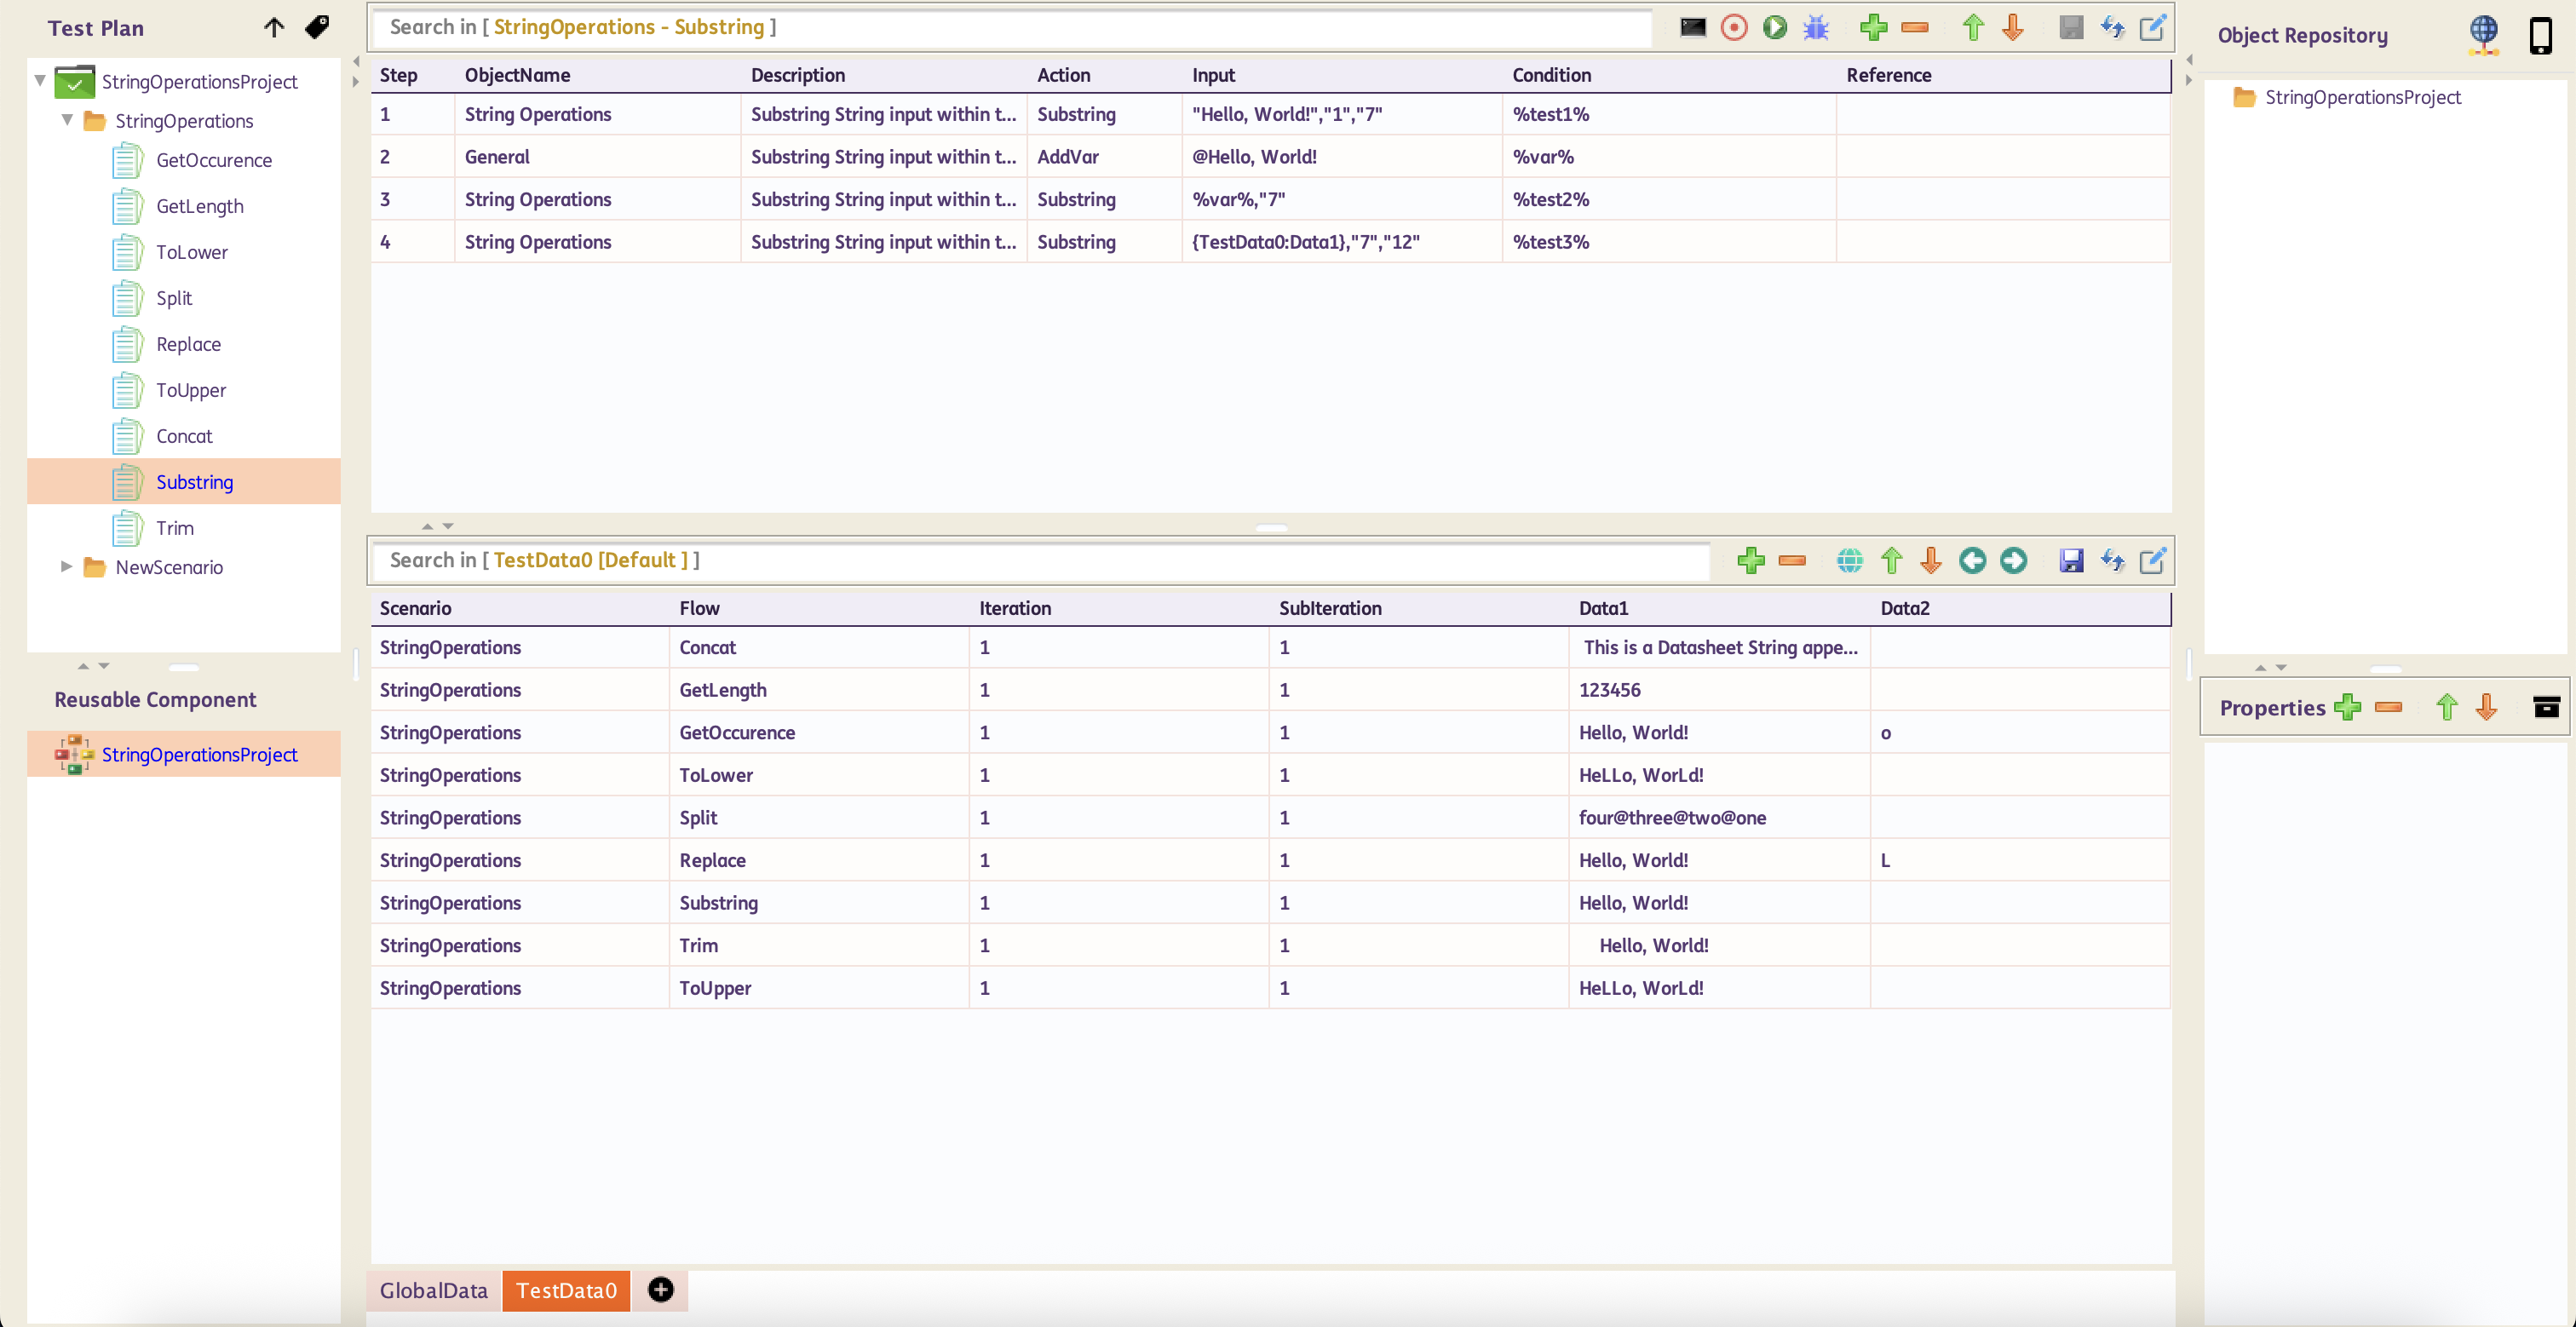This screenshot has width=2576, height=1327.
Task: Open web object repository globe icon
Action: click(x=2483, y=35)
